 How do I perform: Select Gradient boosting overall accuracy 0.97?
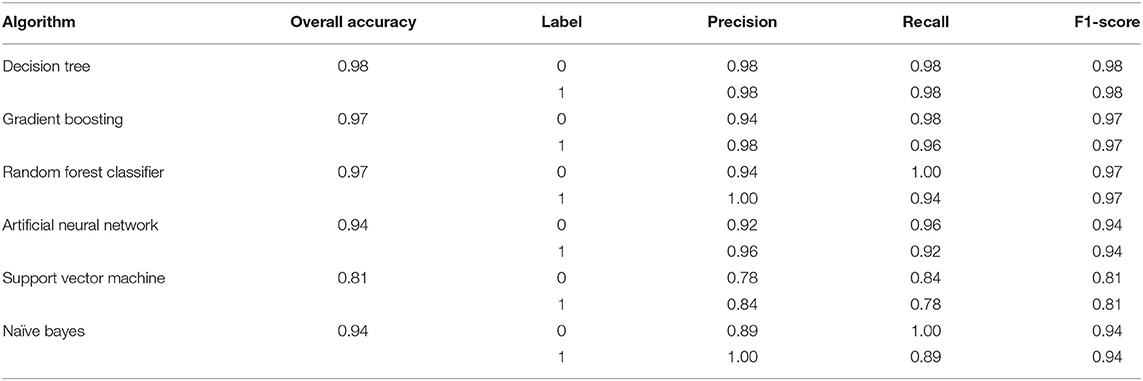[353, 119]
